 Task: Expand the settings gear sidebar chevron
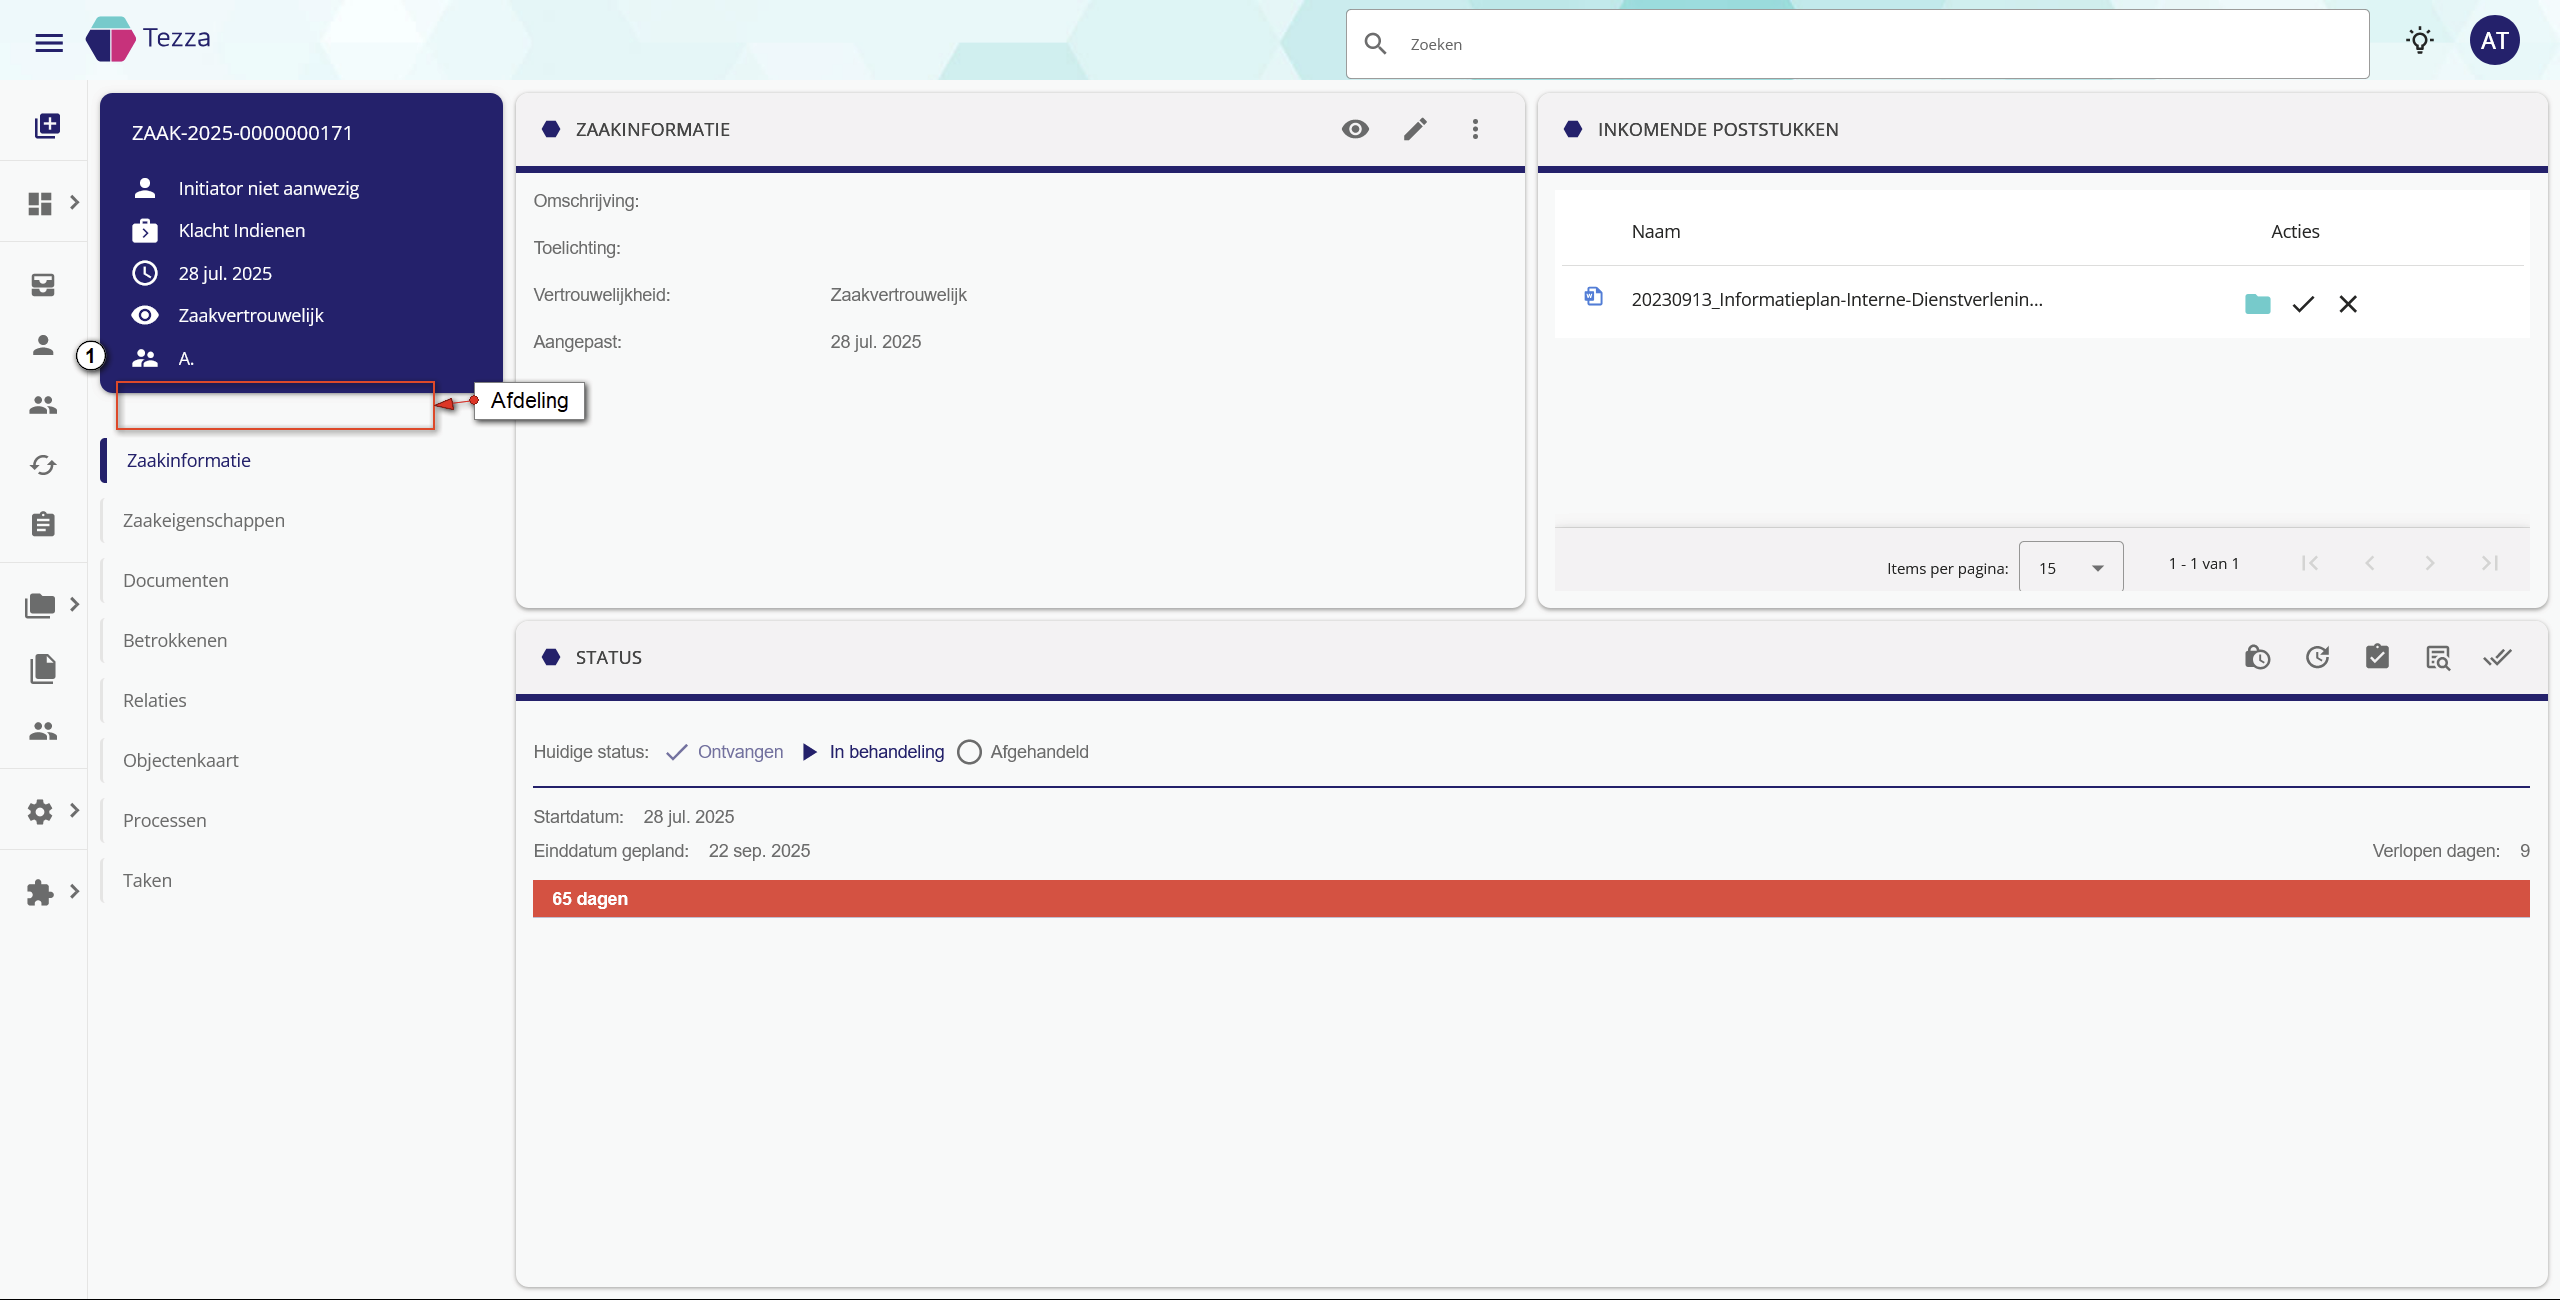click(74, 811)
